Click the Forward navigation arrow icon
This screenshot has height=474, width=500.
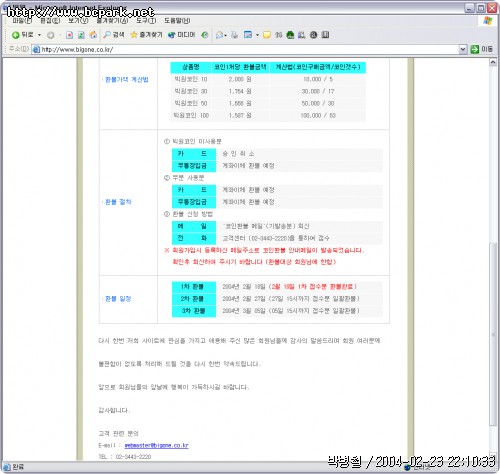50,35
